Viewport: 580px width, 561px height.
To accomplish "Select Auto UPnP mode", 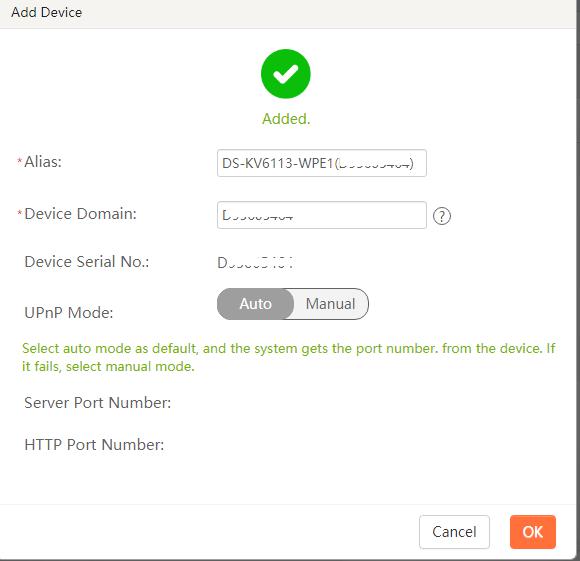I will click(256, 304).
